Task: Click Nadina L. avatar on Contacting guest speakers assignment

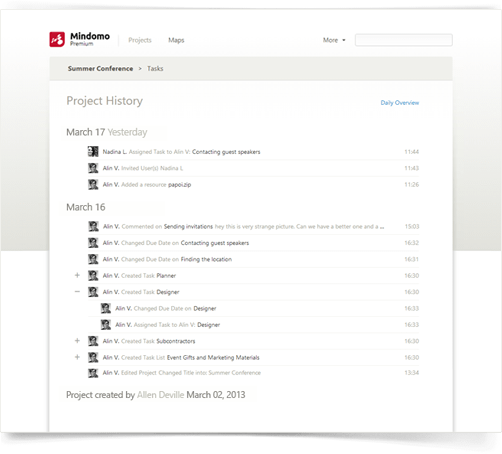Action: coord(93,151)
